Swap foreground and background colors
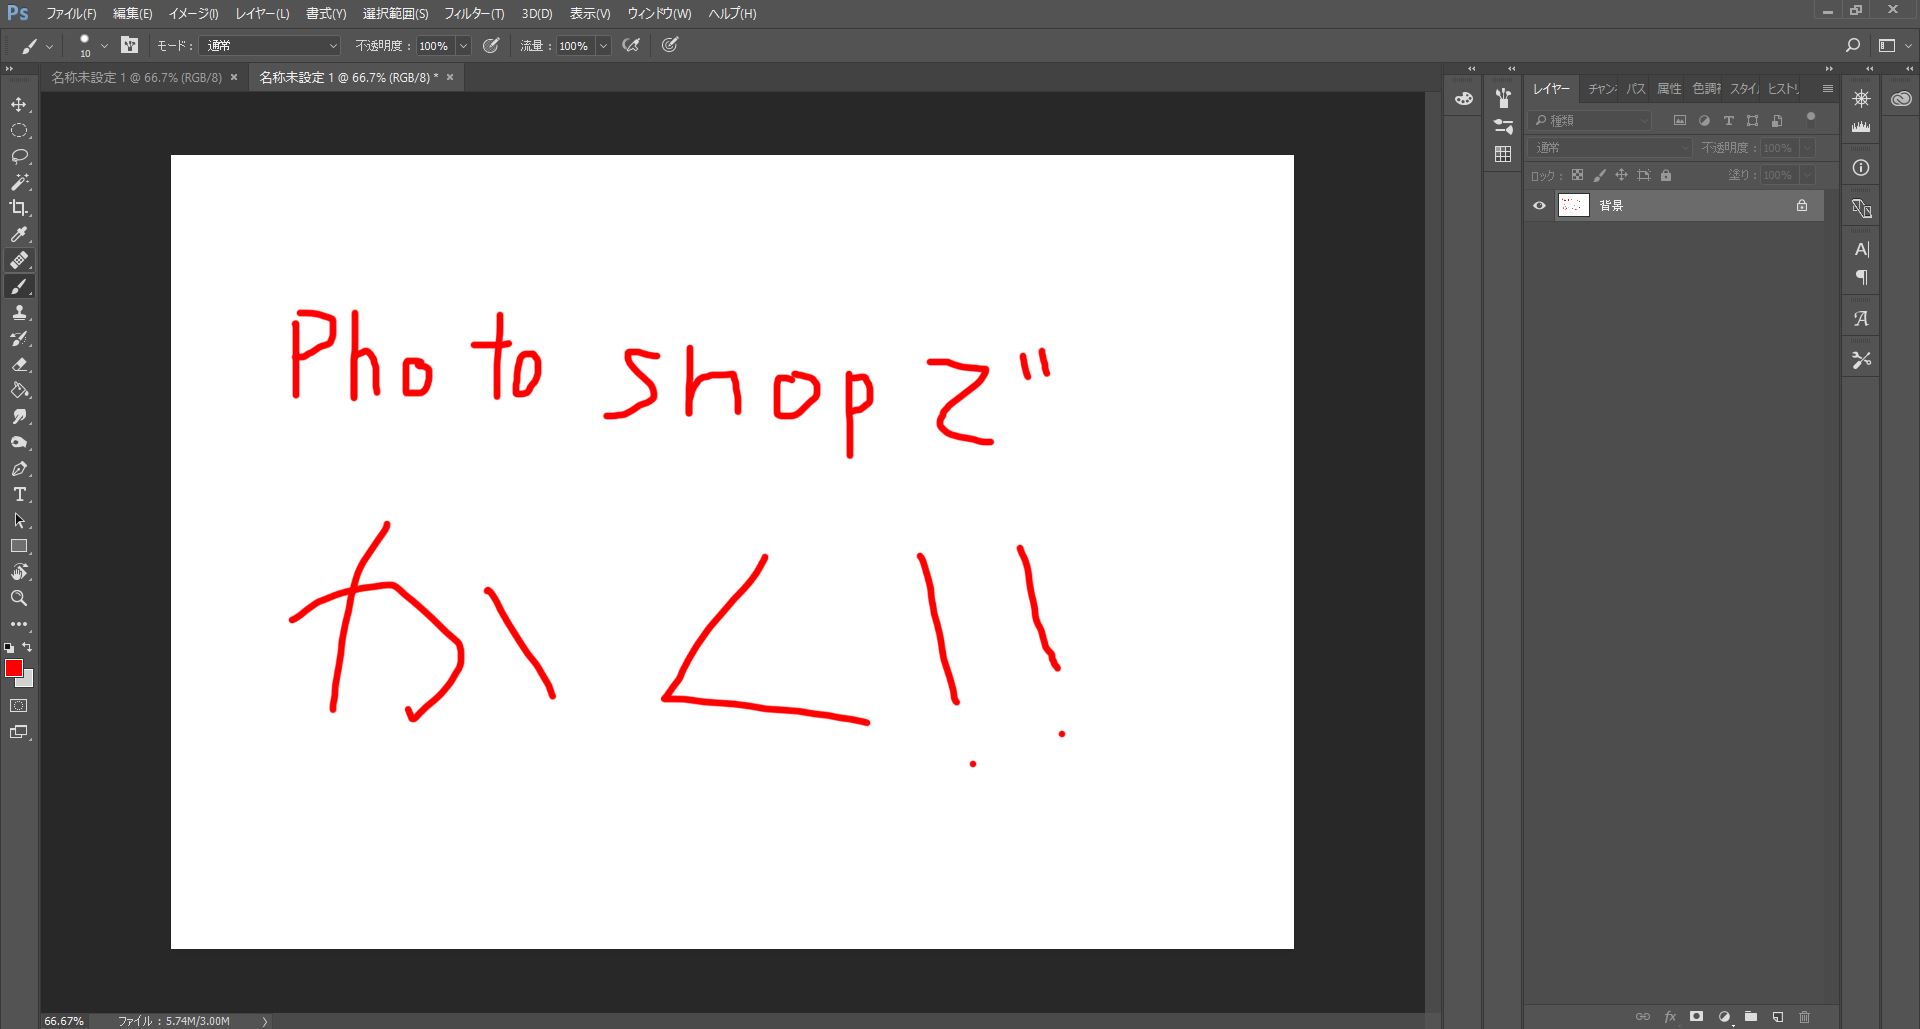 [28, 647]
